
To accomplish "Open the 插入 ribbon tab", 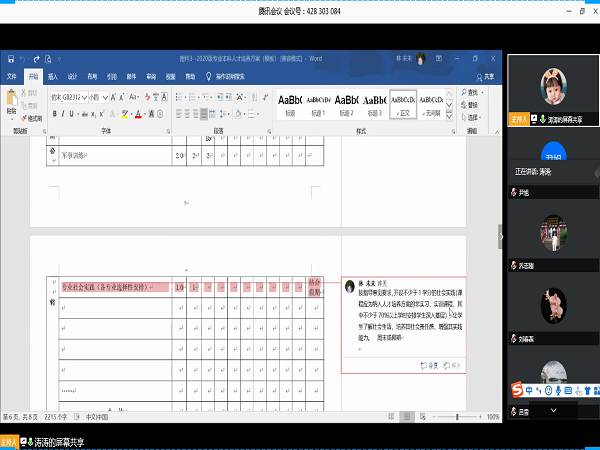I will 52,75.
